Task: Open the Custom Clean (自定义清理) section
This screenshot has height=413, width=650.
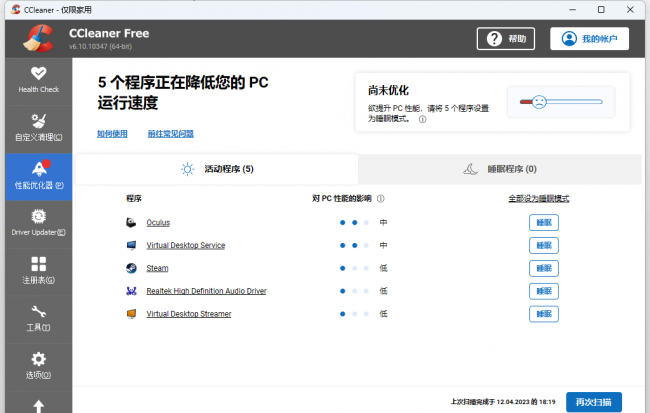Action: click(39, 129)
